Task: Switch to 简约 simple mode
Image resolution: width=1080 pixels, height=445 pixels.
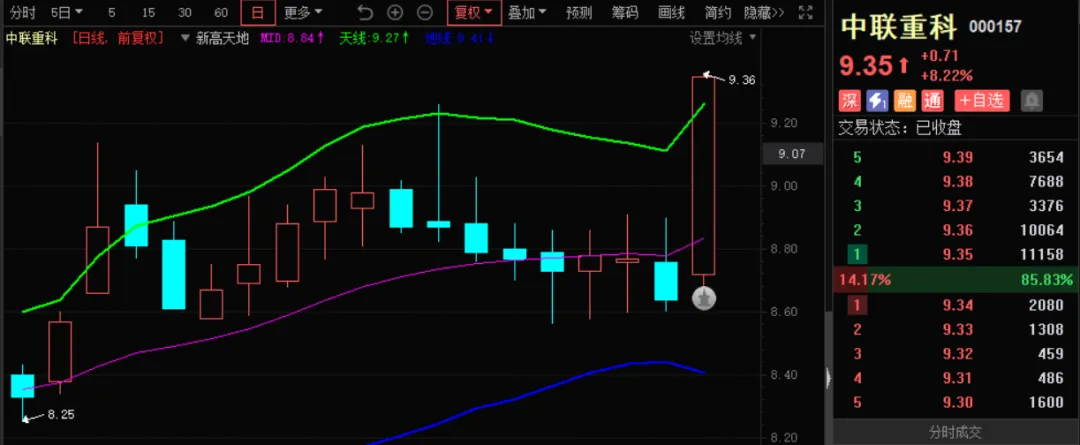Action: click(x=717, y=12)
